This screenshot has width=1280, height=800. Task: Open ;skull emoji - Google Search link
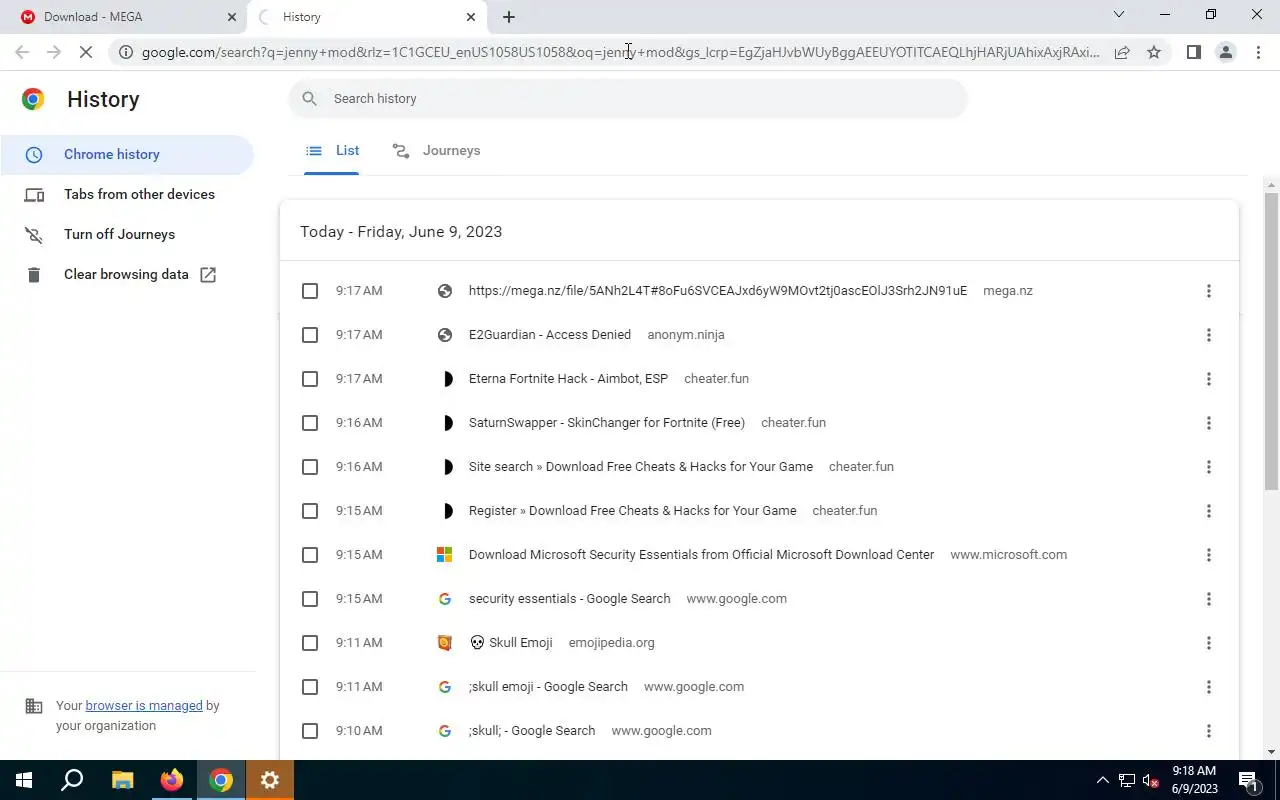click(x=548, y=687)
